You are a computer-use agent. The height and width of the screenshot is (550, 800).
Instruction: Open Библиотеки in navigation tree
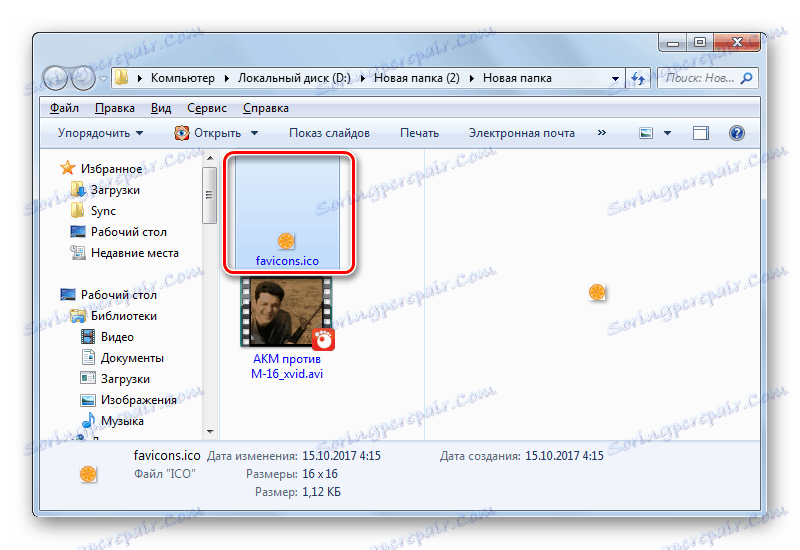123,316
